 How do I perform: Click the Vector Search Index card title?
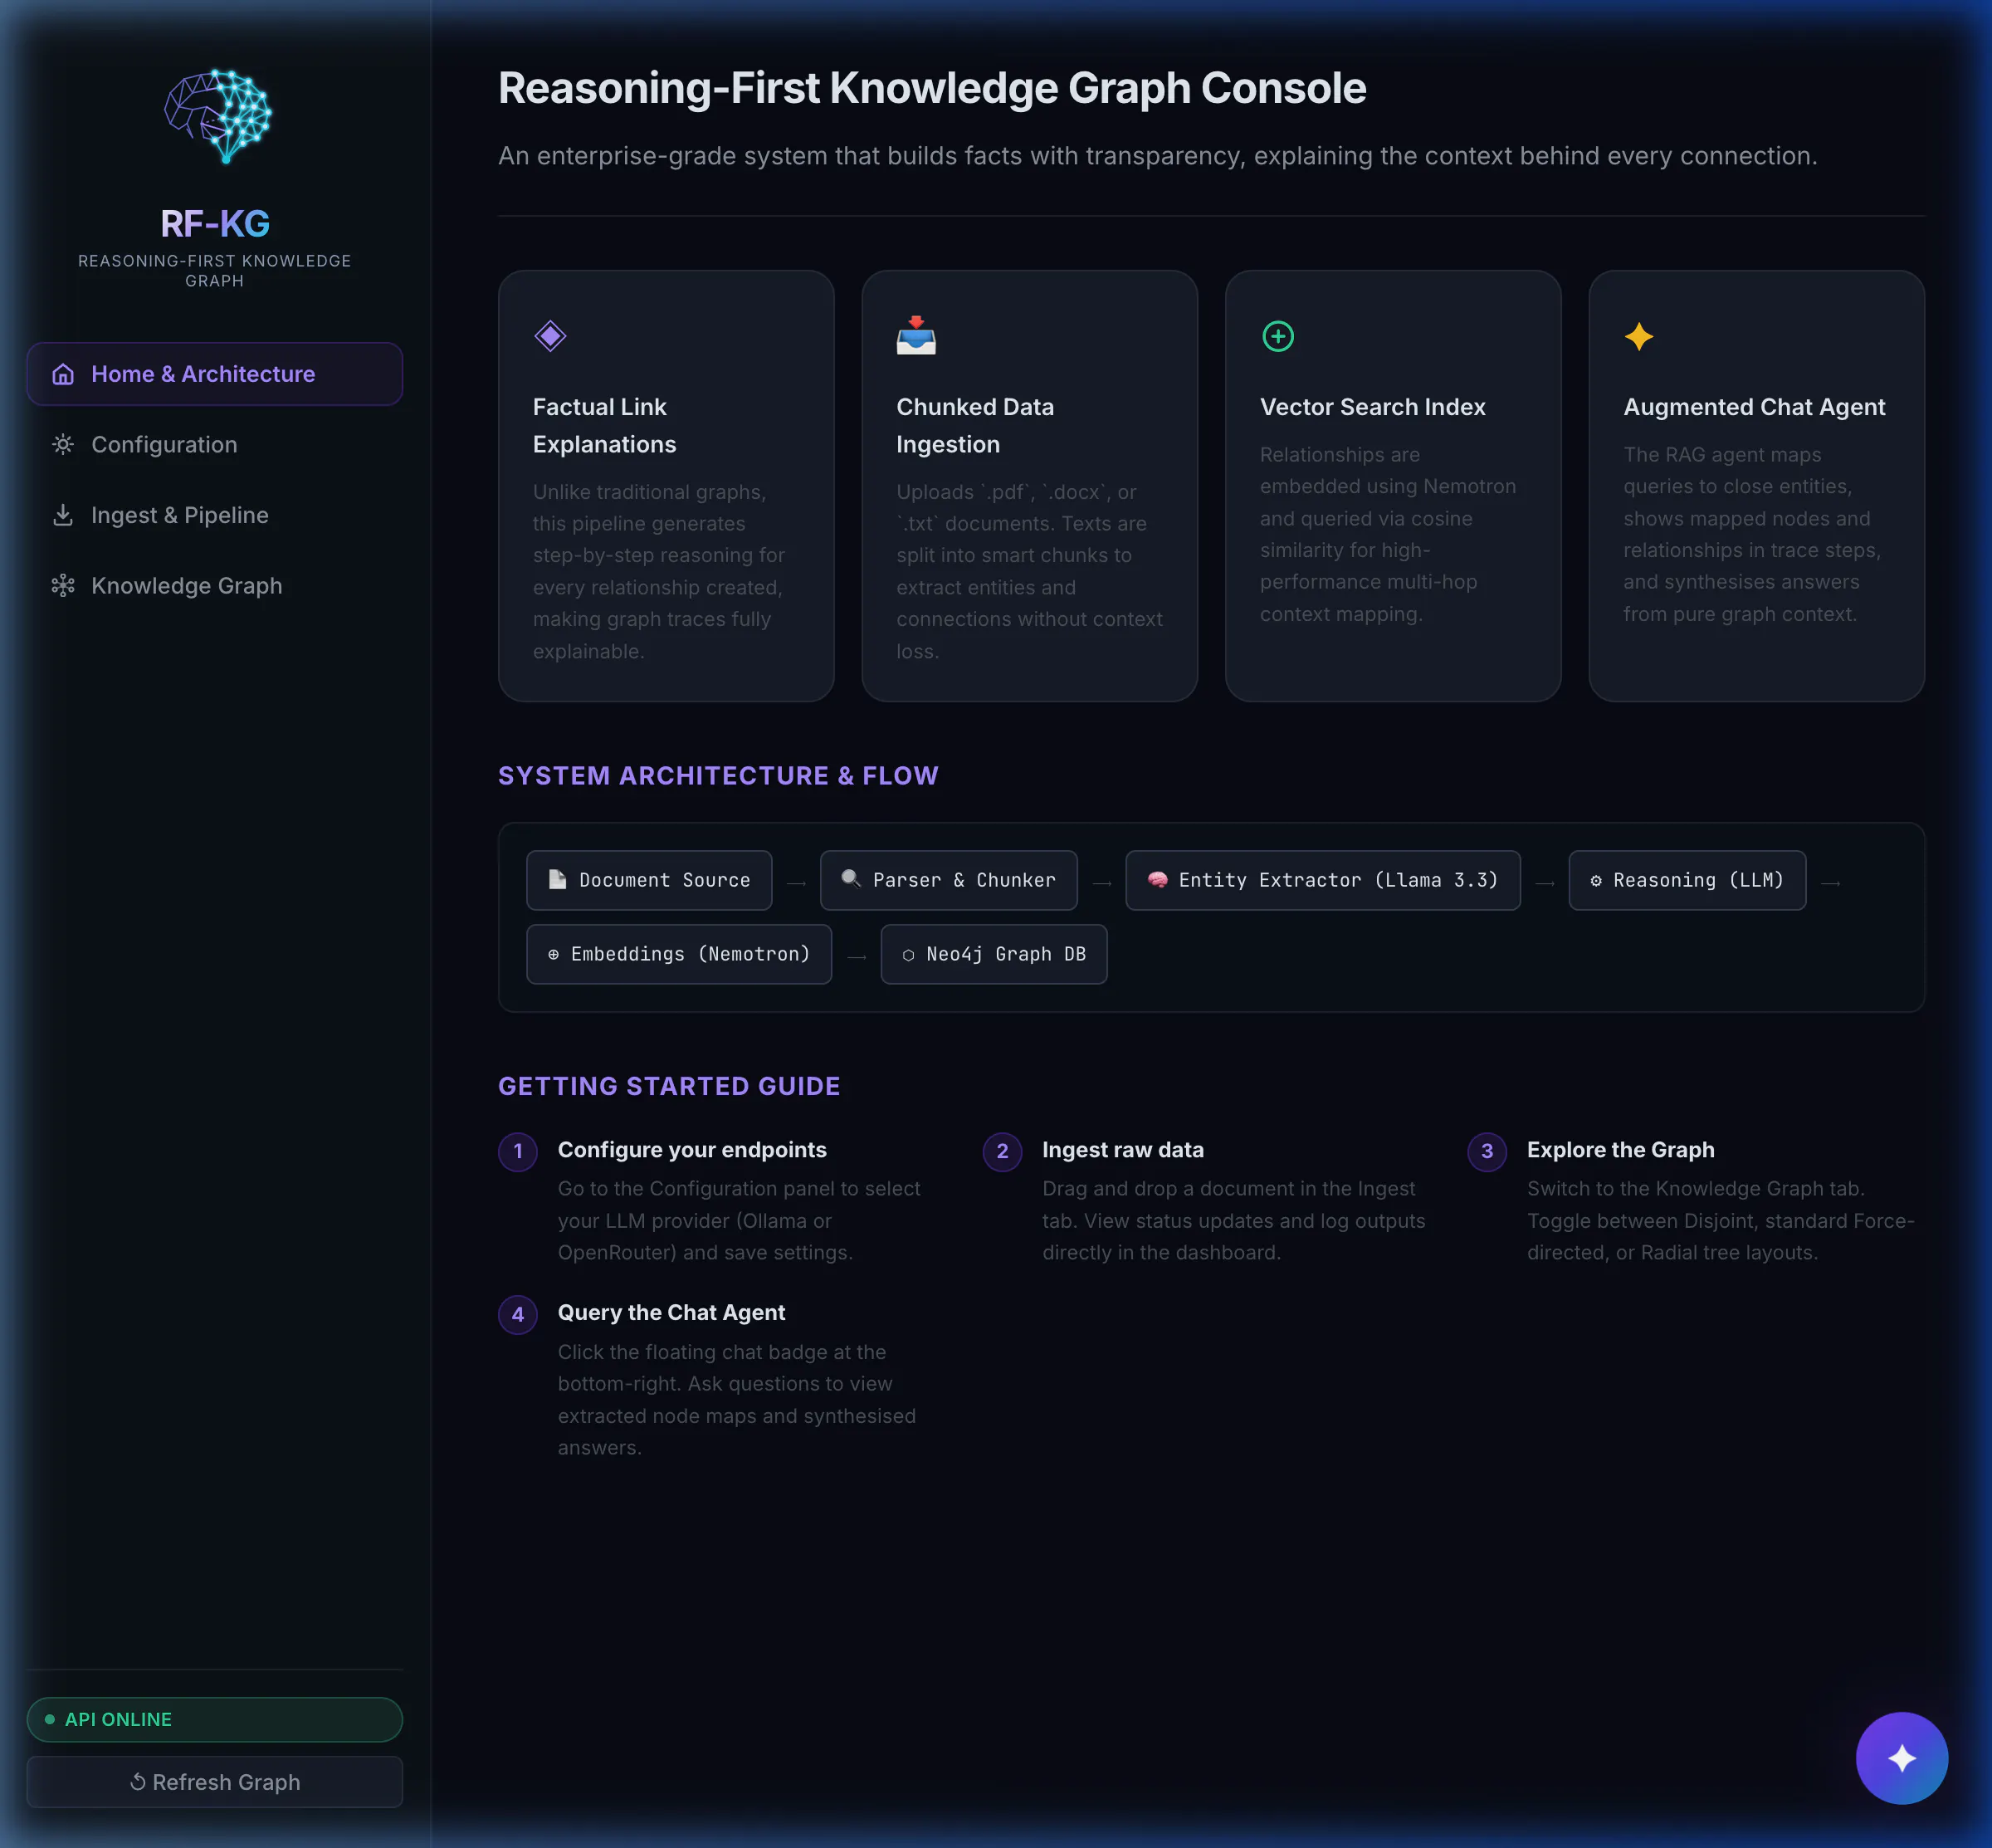click(x=1372, y=407)
